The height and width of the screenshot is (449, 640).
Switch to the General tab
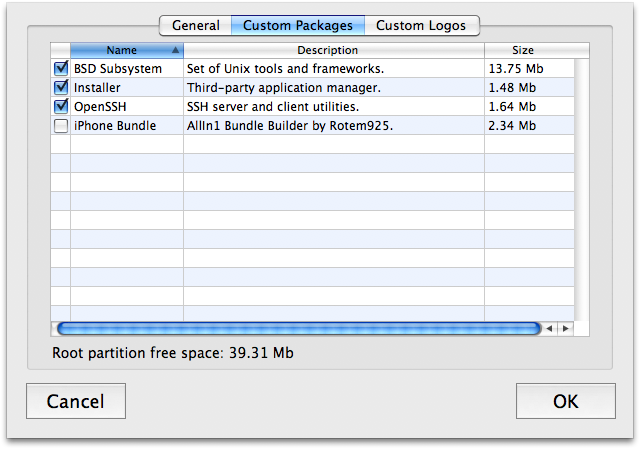[195, 25]
